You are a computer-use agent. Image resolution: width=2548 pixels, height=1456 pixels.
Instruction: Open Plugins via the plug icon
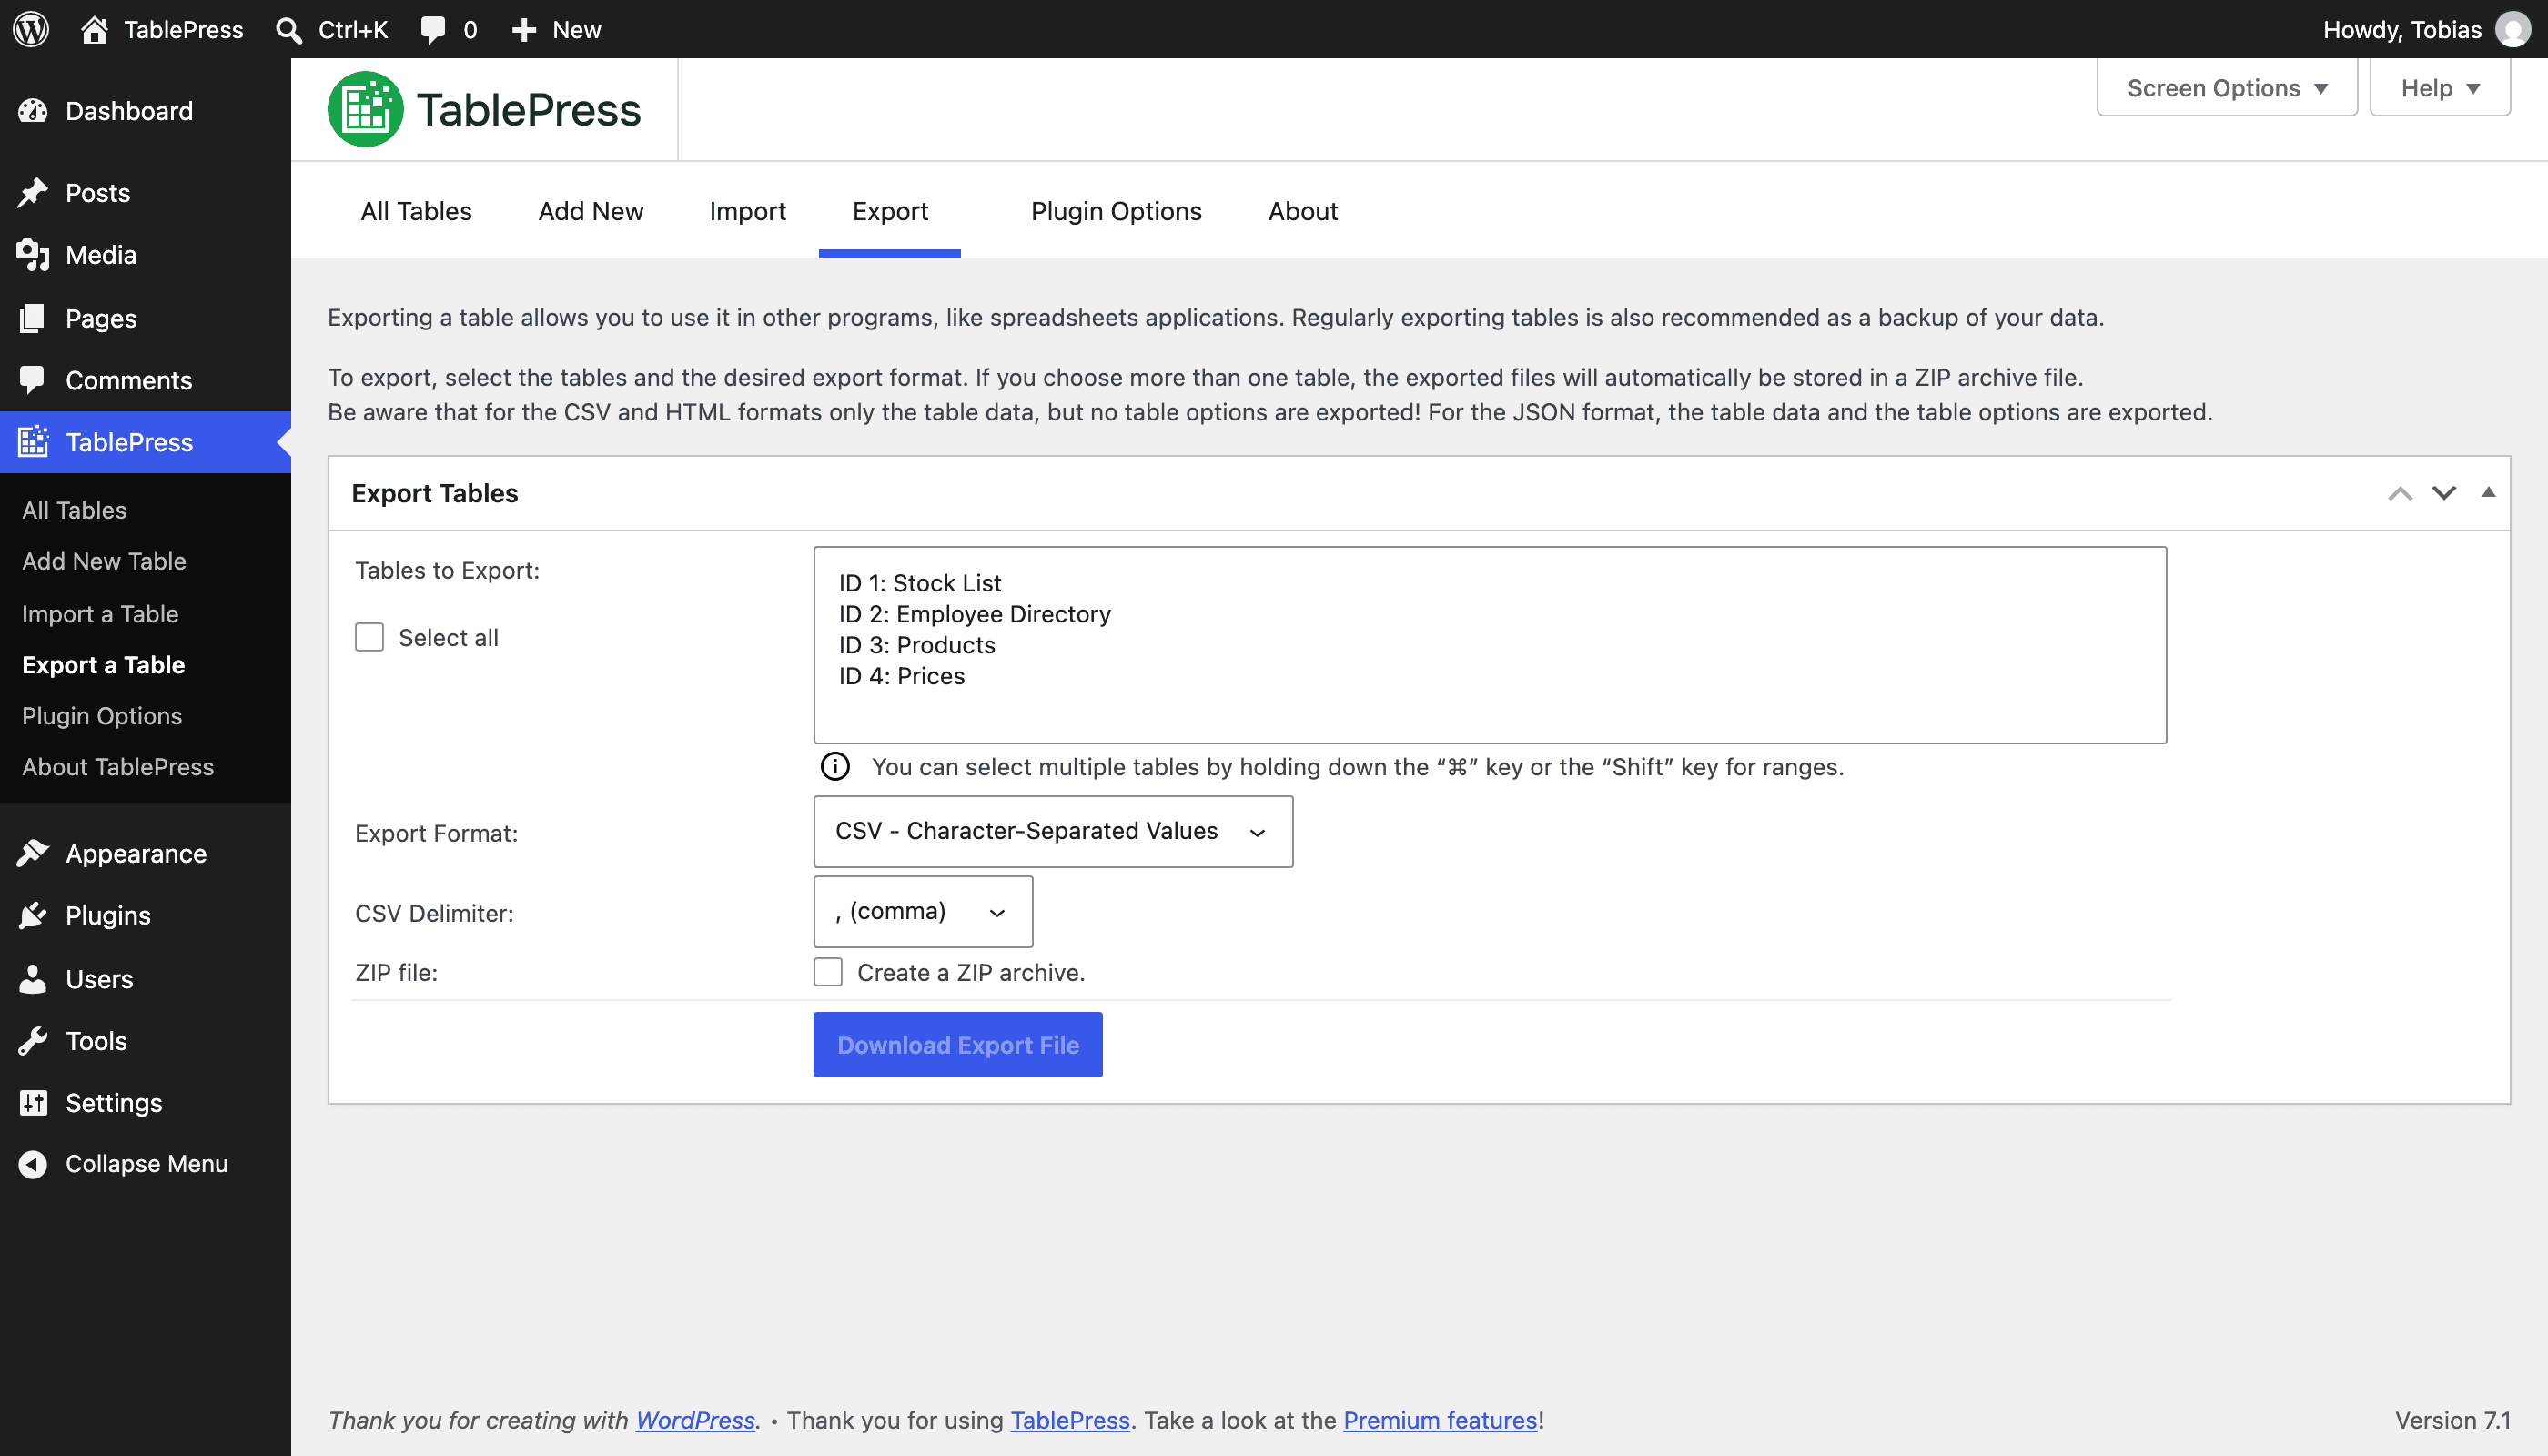coord(33,915)
